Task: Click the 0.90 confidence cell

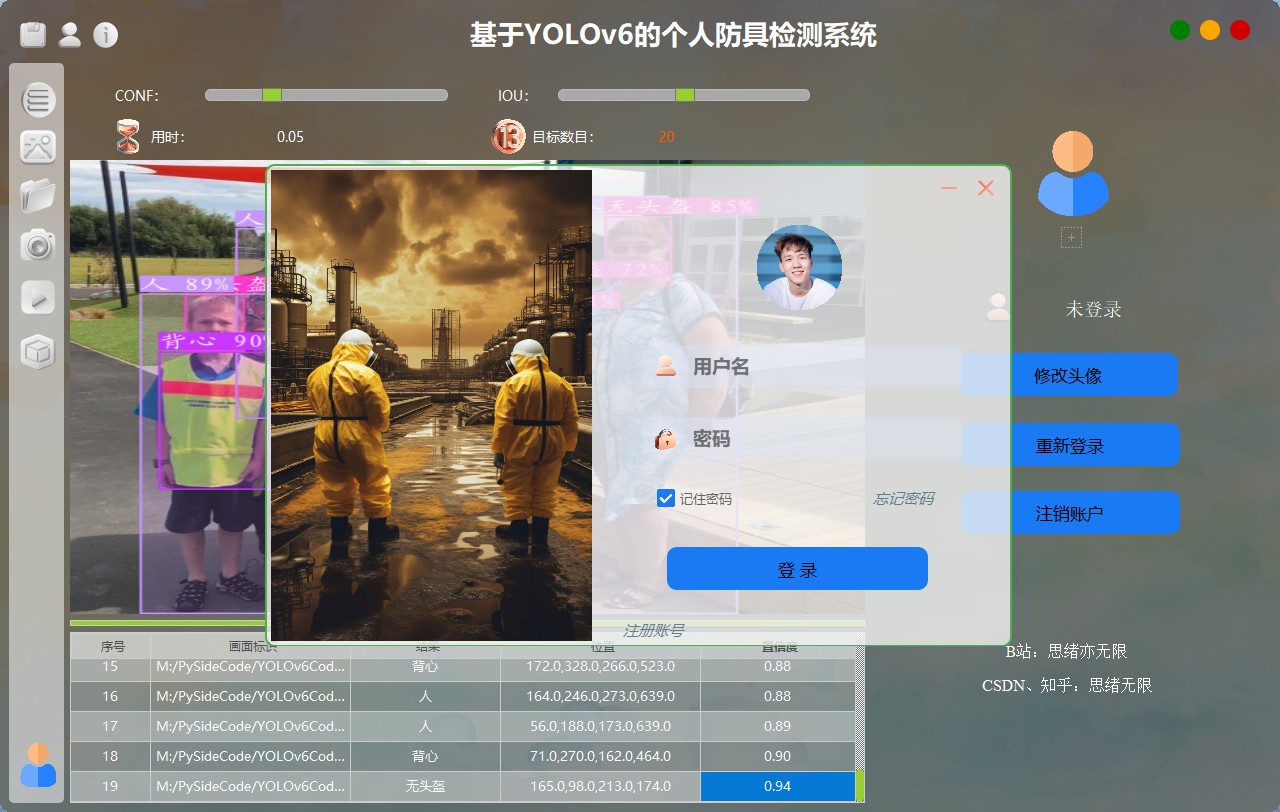Action: click(x=777, y=756)
